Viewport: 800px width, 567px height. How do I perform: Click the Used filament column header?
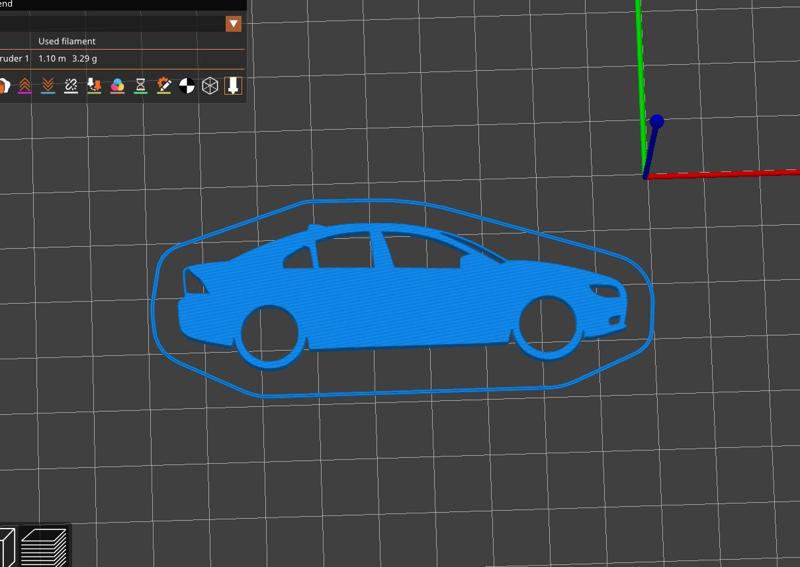[x=67, y=41]
